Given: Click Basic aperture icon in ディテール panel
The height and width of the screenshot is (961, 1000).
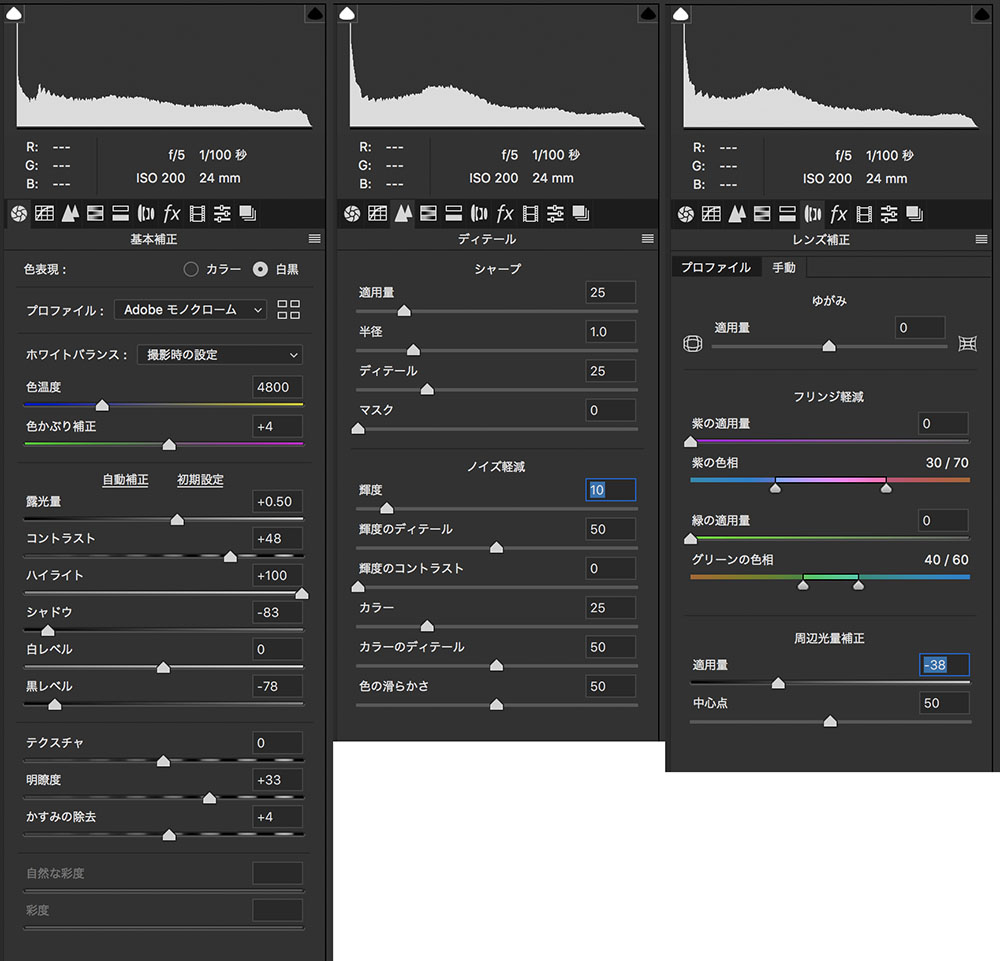Looking at the screenshot, I should click(x=351, y=213).
